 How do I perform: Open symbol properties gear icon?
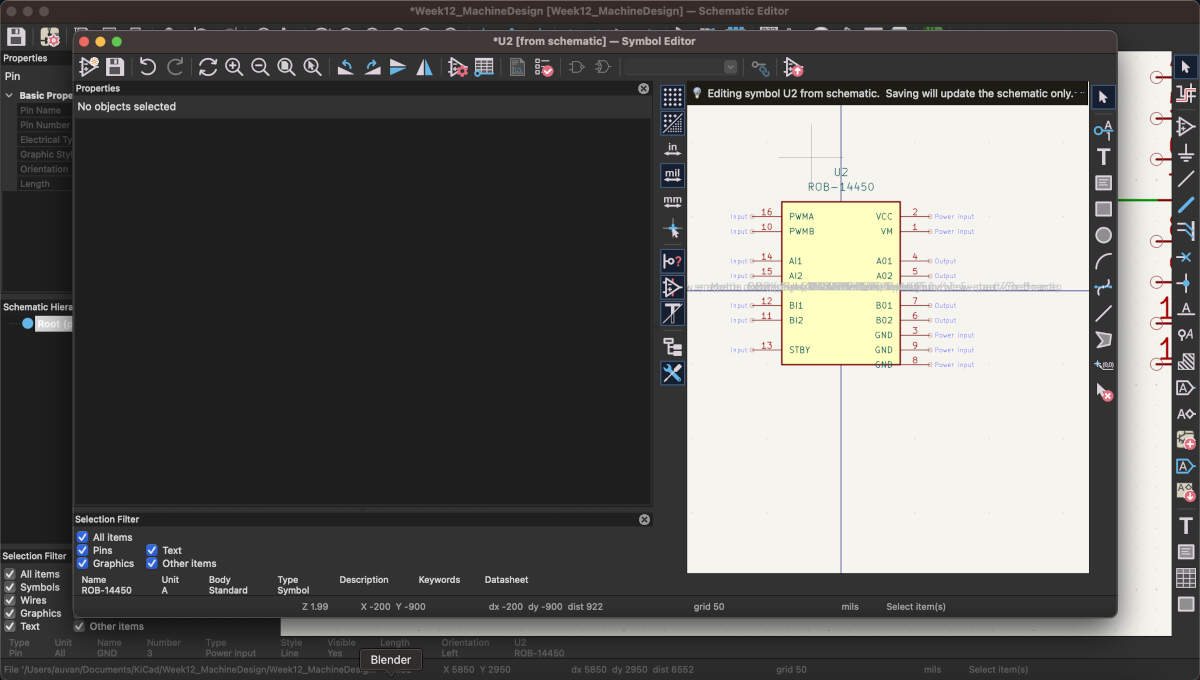coord(458,67)
